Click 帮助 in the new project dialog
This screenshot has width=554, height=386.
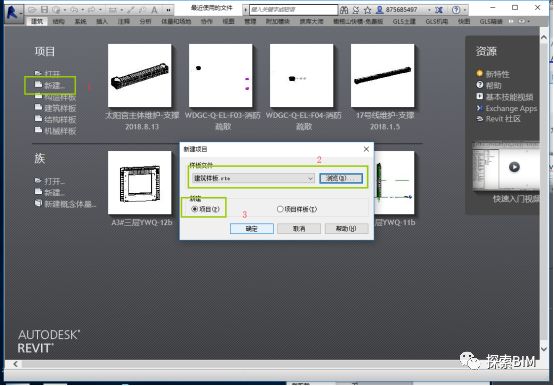point(346,228)
